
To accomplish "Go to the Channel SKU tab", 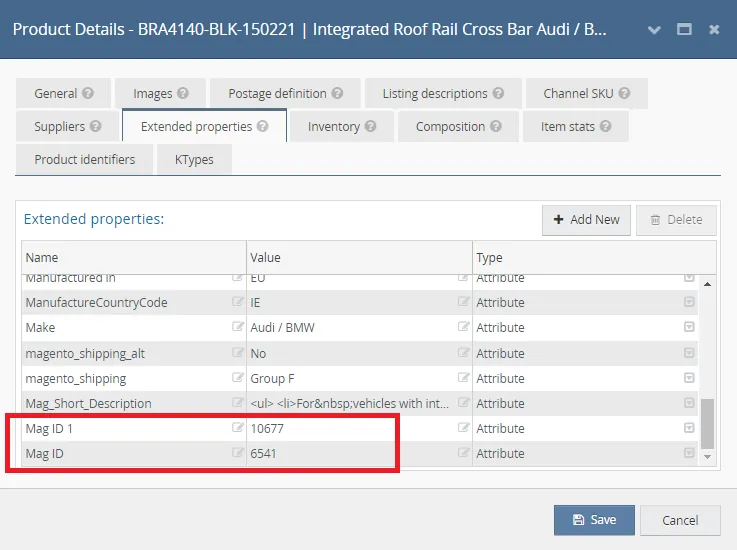I will [587, 93].
